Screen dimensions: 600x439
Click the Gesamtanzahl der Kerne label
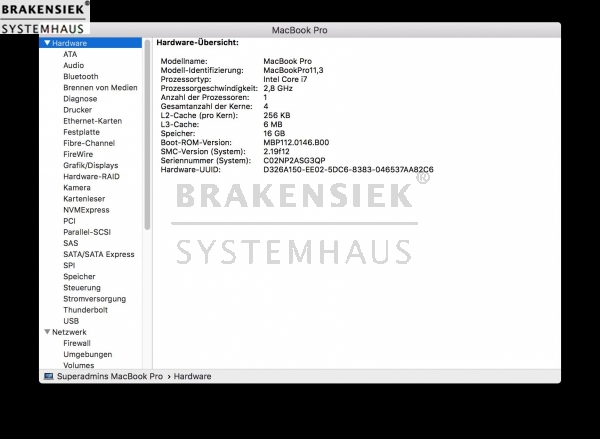coord(207,106)
